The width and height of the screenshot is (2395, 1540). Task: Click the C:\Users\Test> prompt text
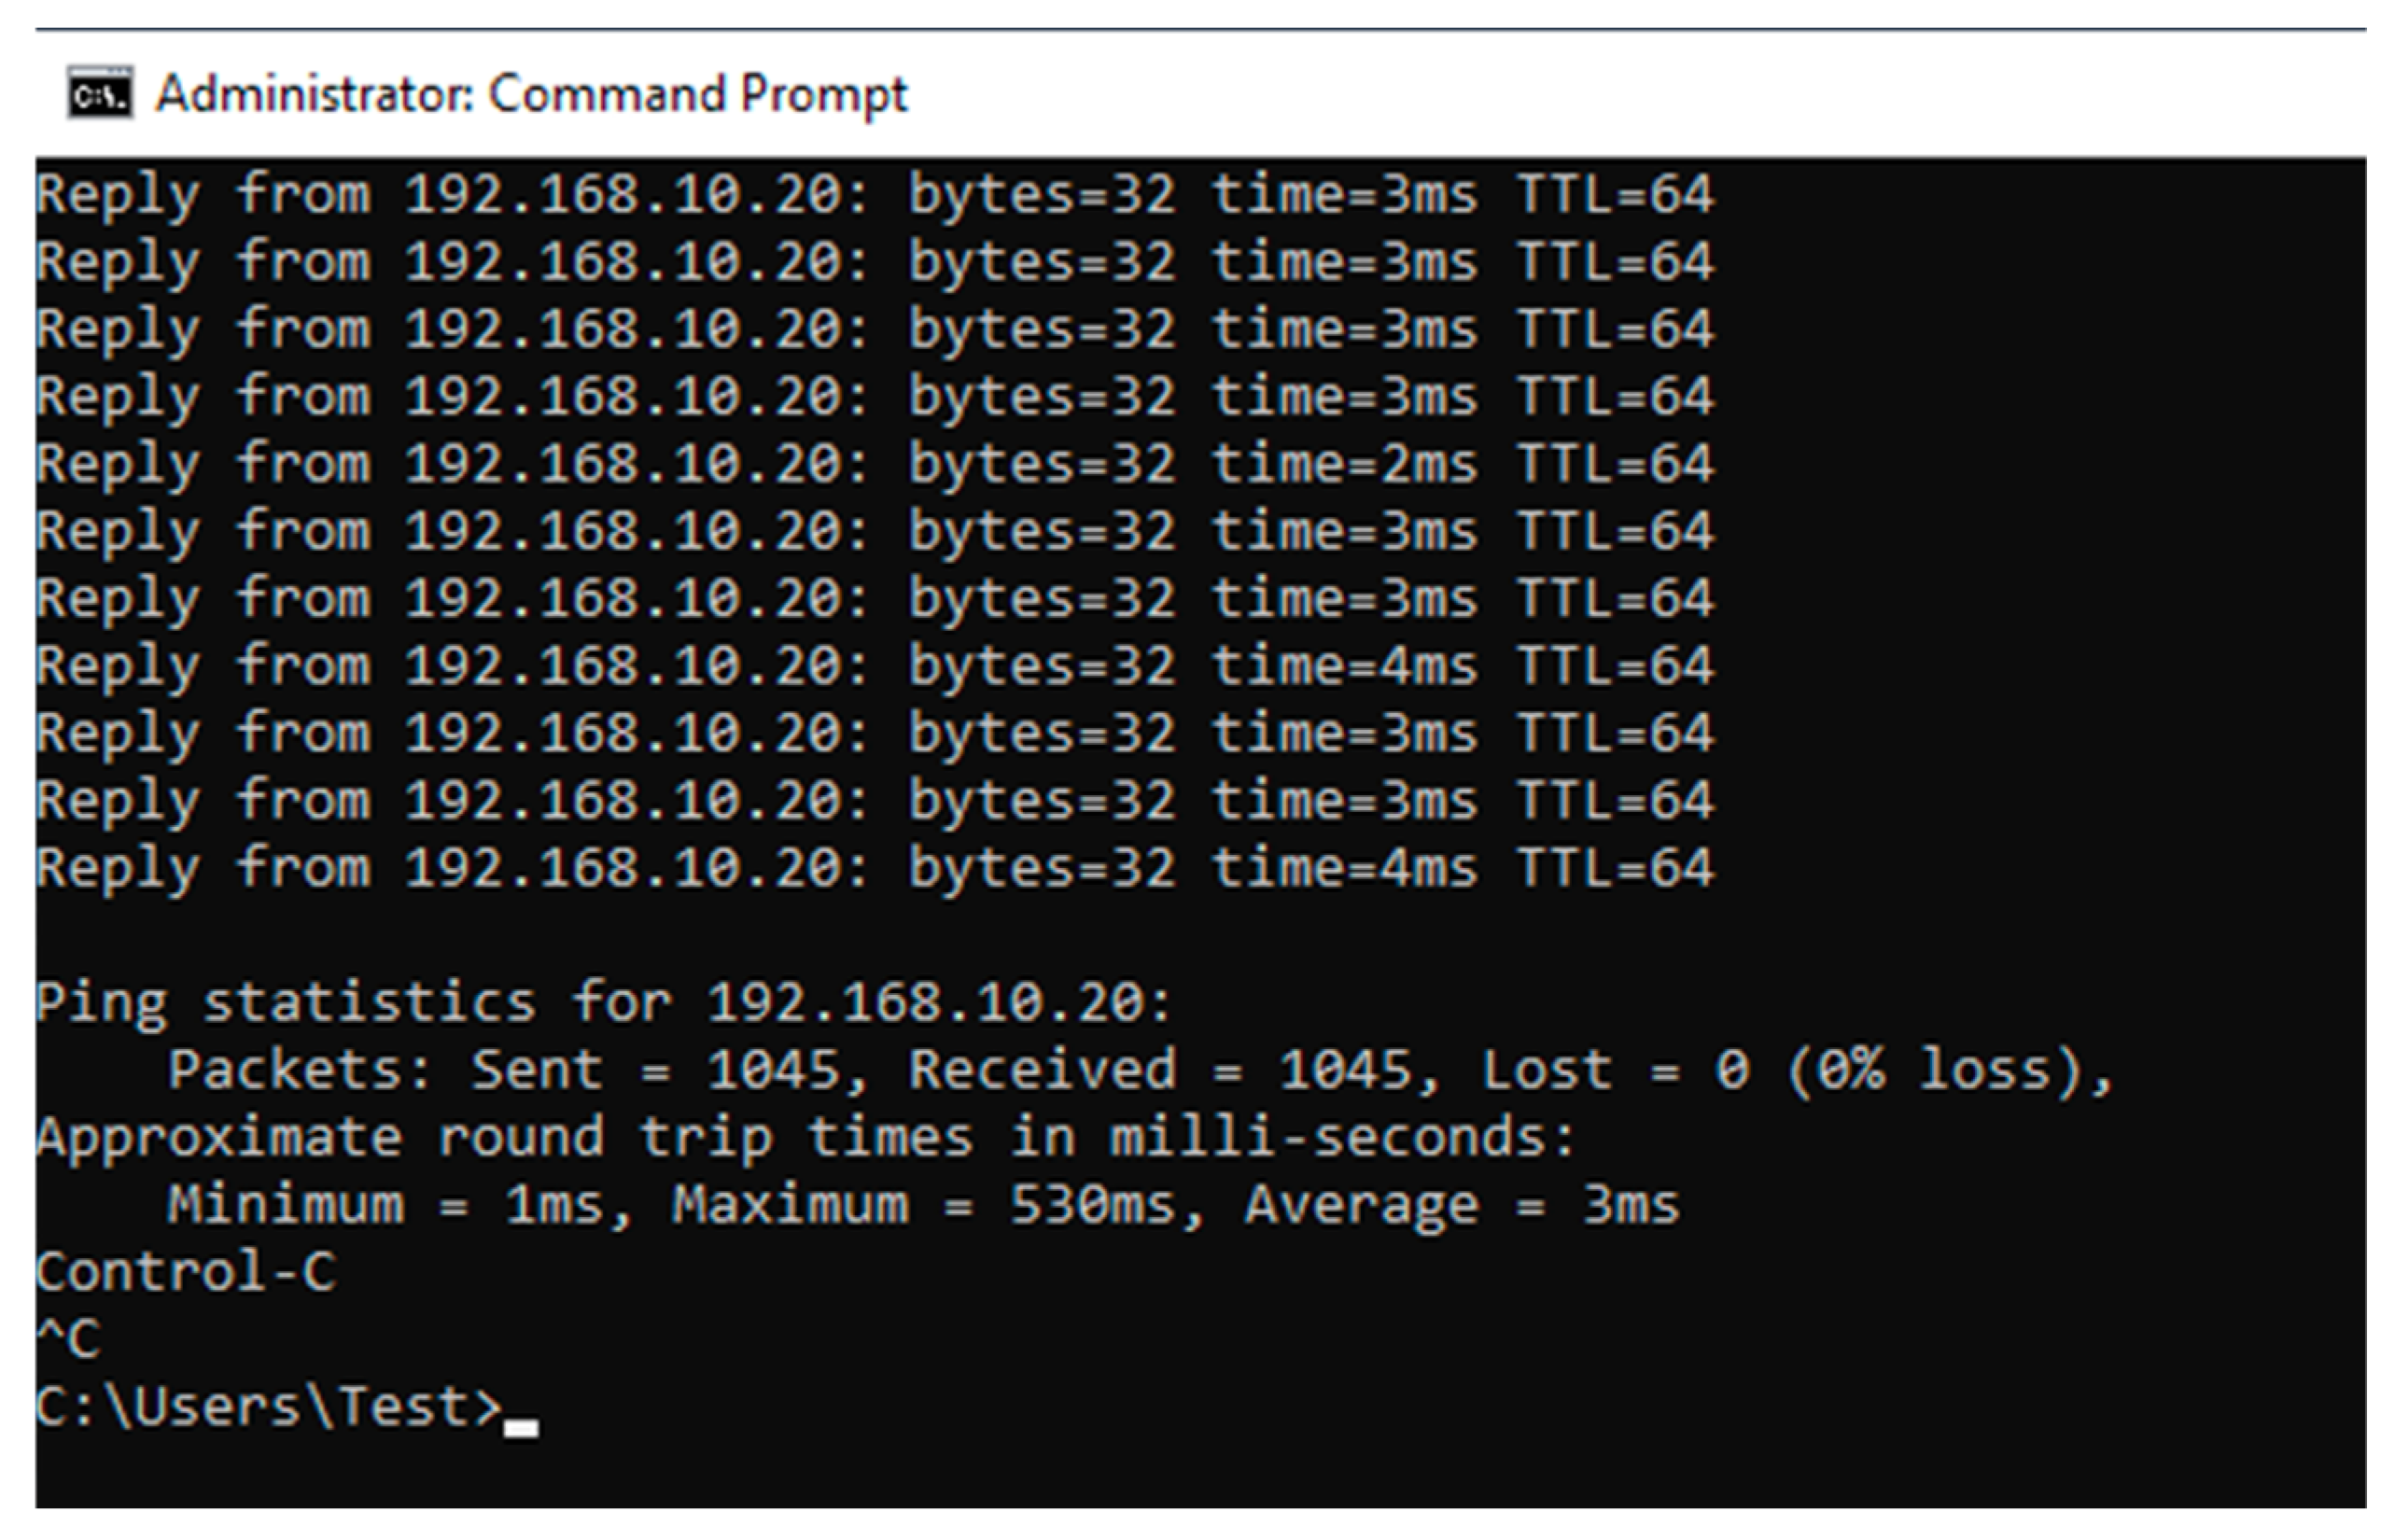click(268, 1407)
